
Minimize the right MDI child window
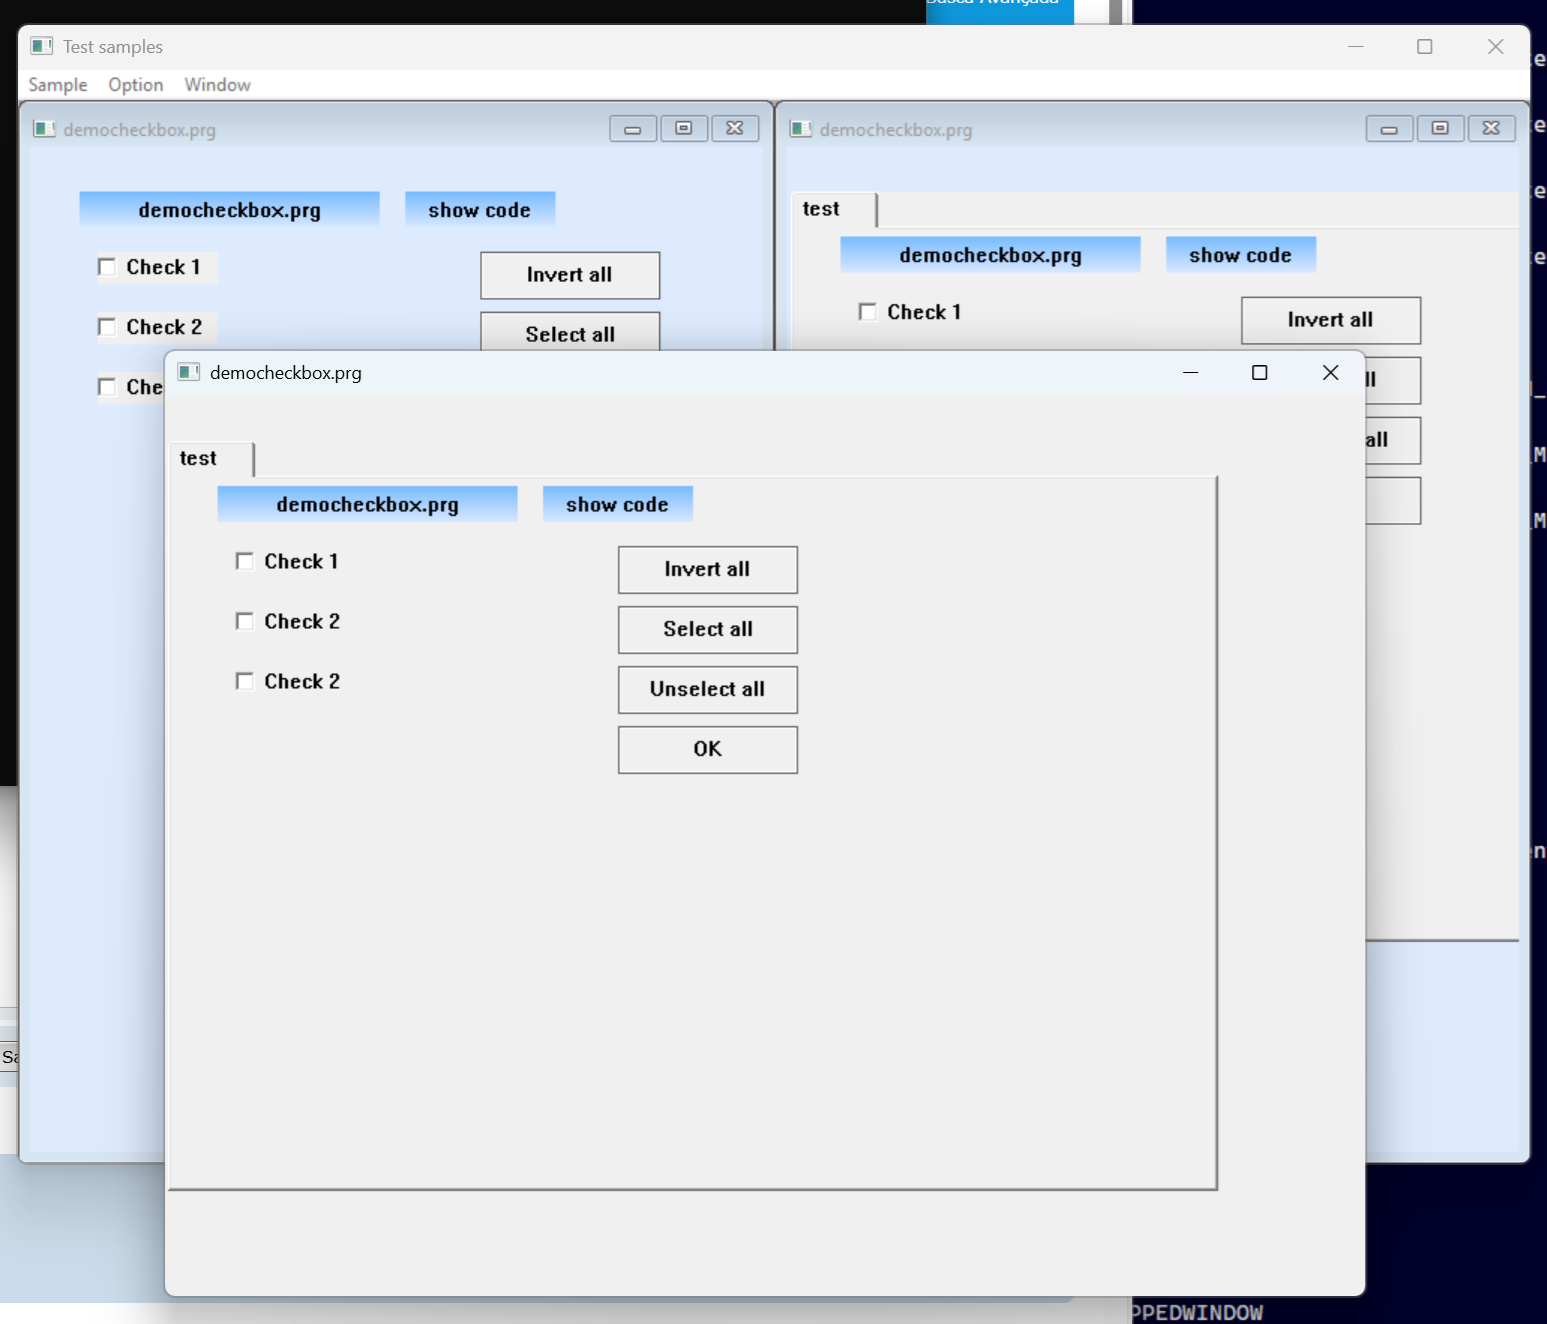[1389, 129]
